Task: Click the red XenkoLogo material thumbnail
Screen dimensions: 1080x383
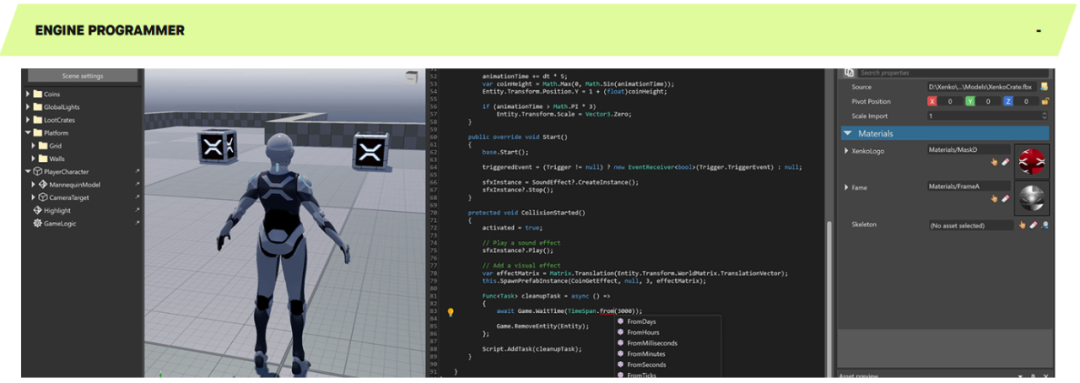Action: coord(1031,162)
